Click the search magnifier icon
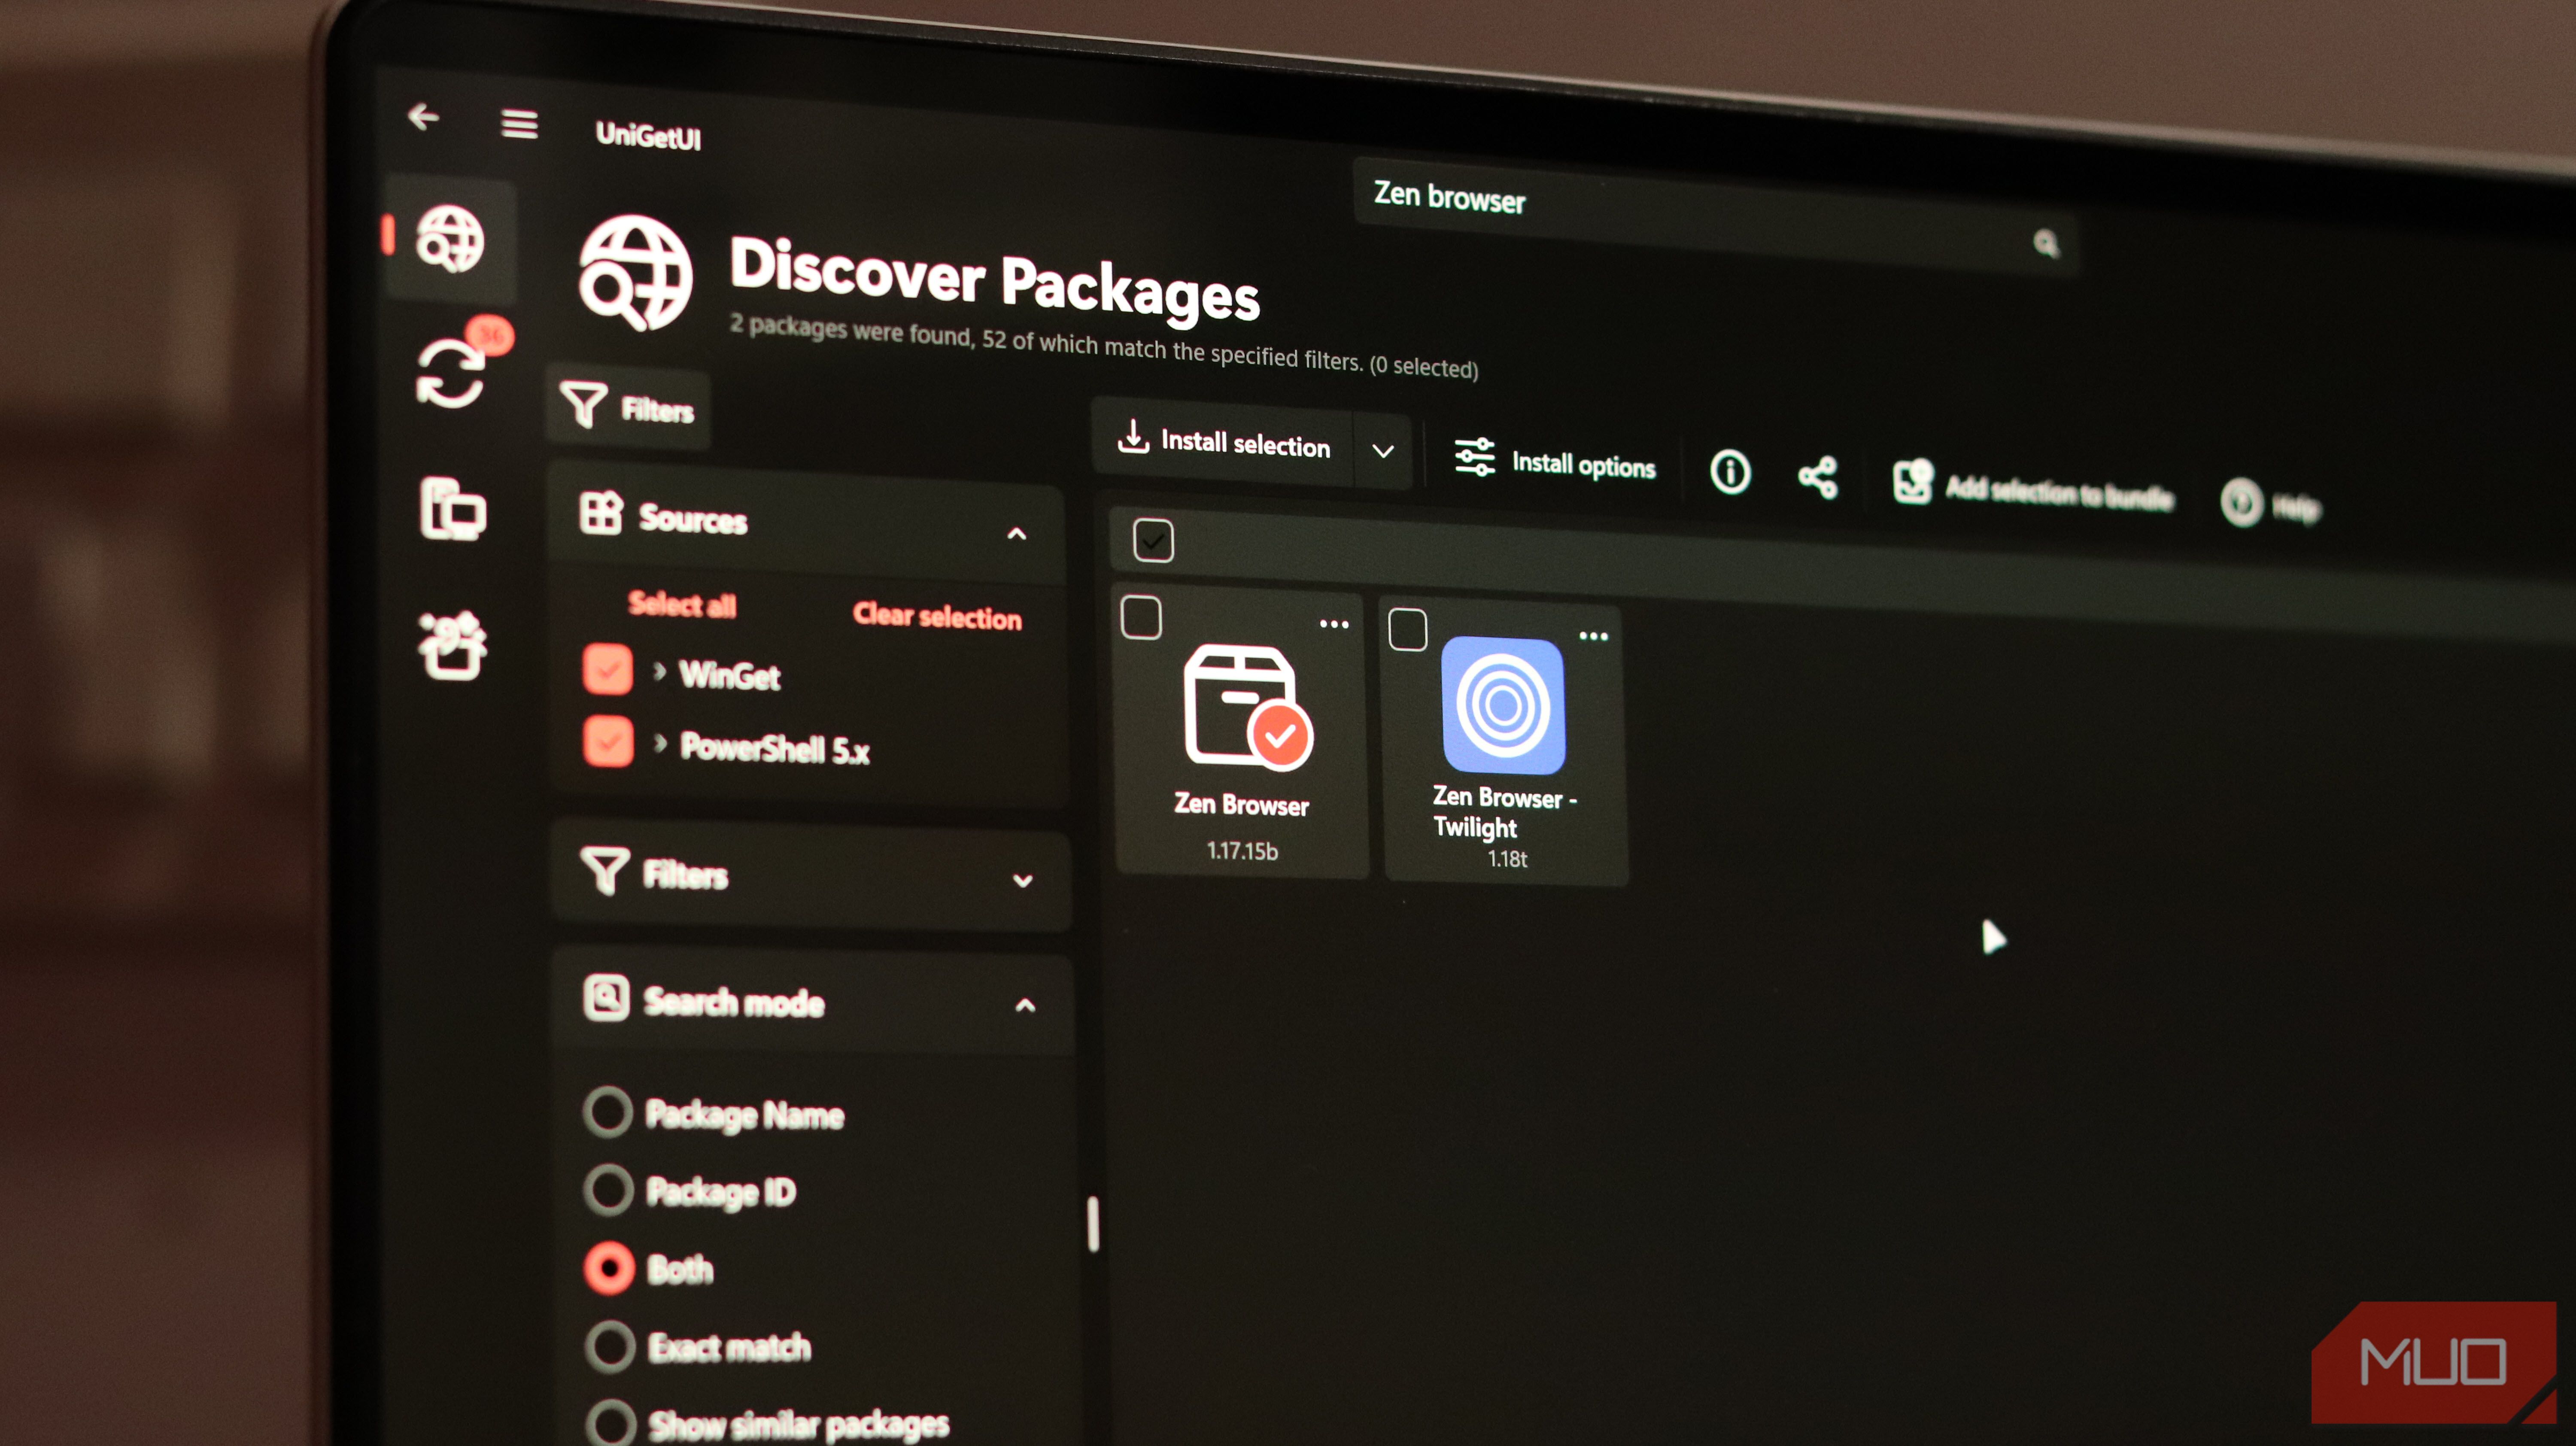The width and height of the screenshot is (2576, 1446). [2046, 243]
